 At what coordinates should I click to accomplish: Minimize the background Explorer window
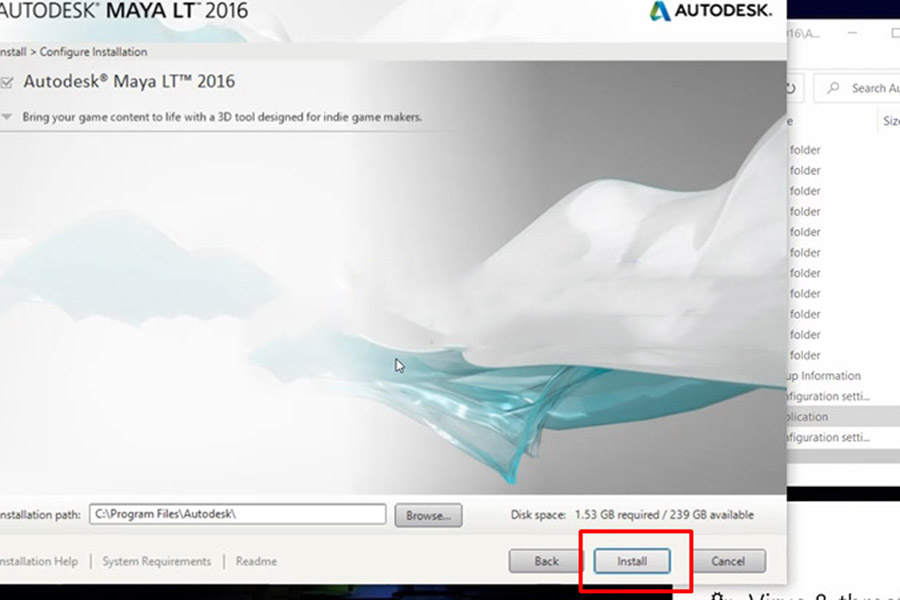(x=852, y=33)
